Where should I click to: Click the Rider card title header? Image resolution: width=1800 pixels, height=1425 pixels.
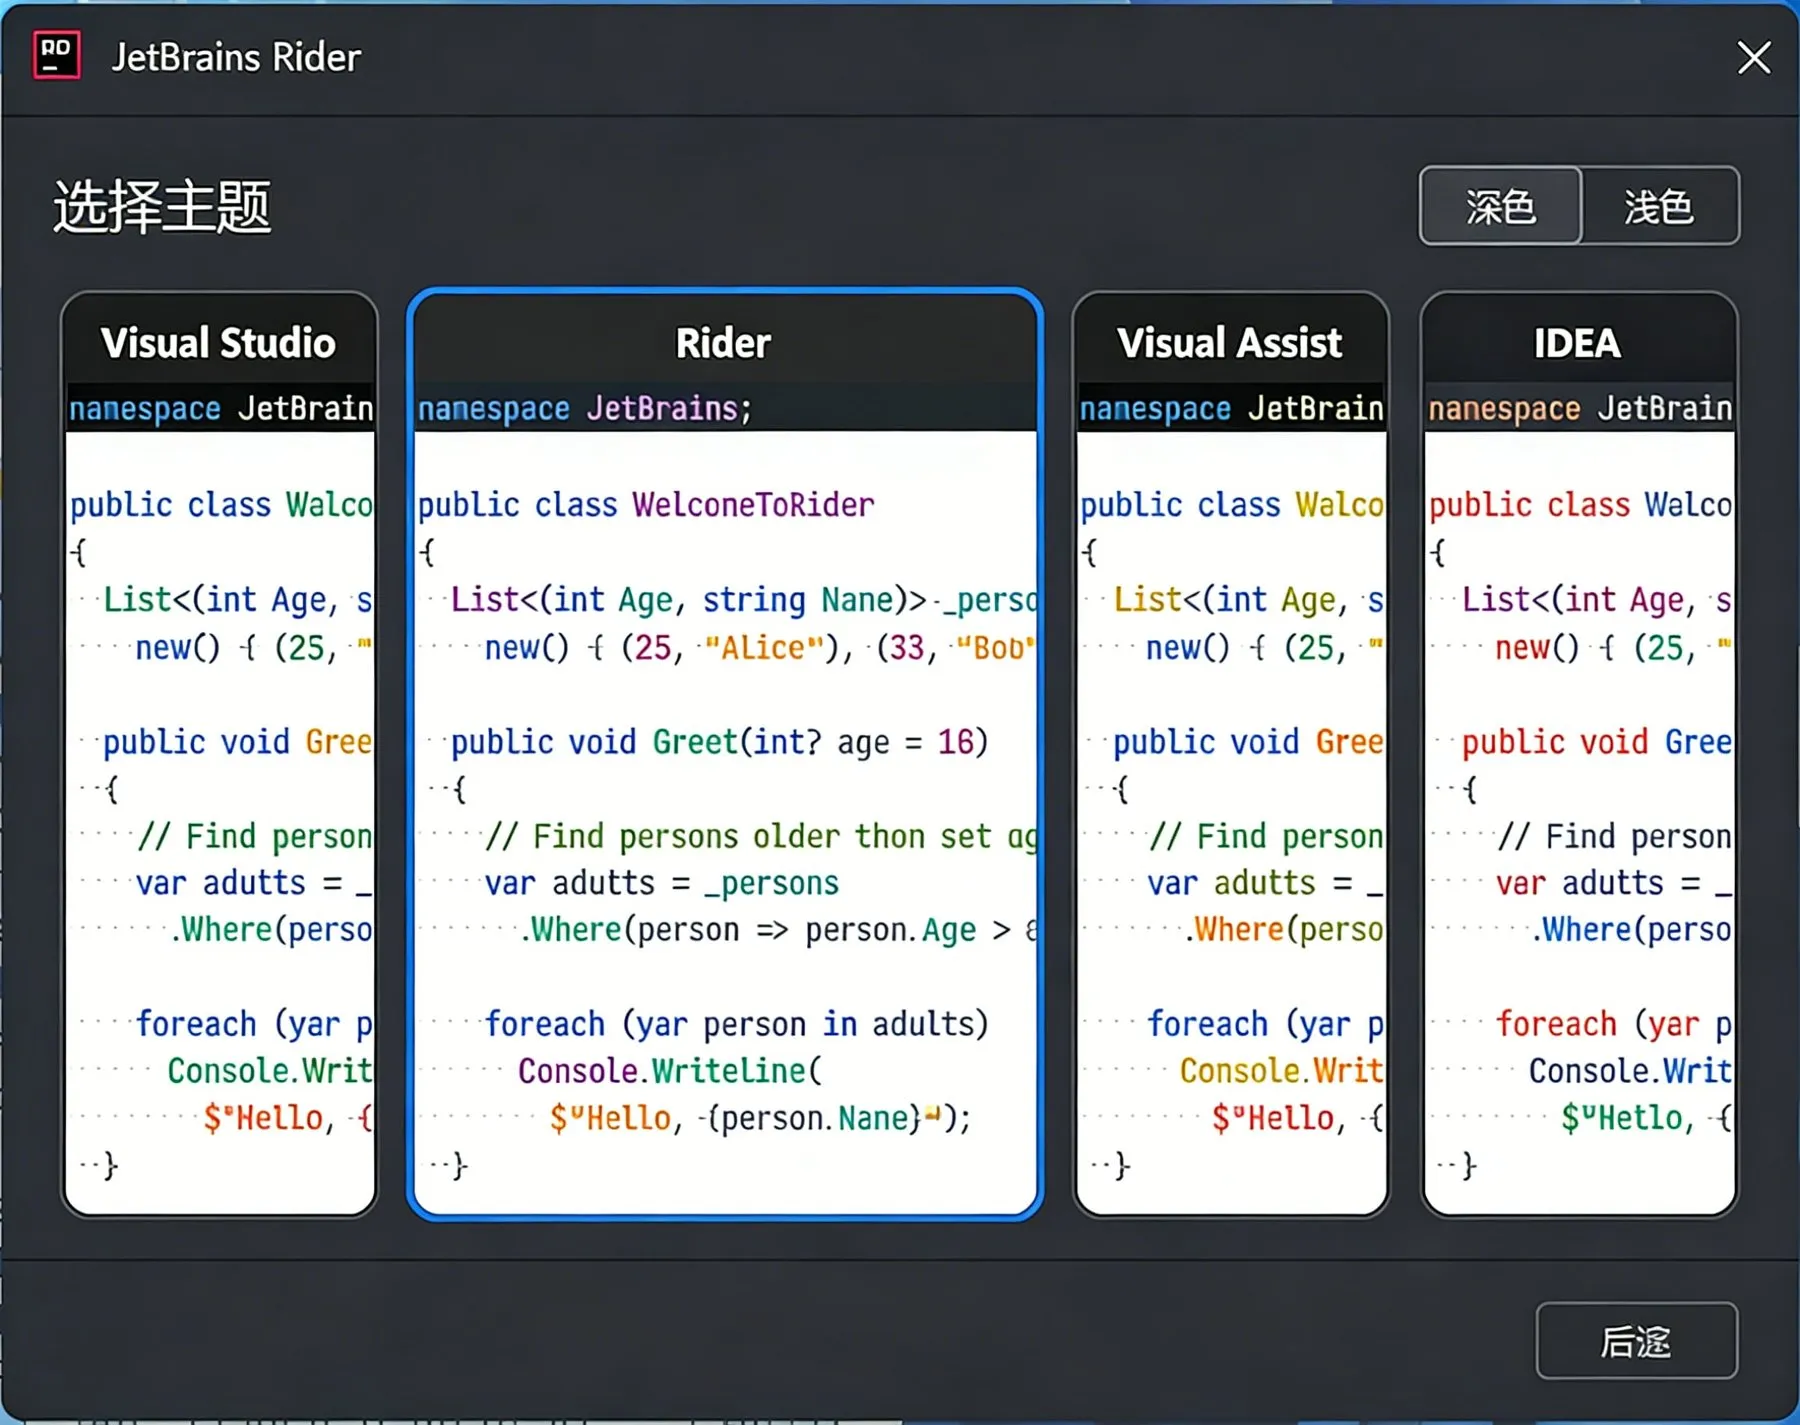pyautogui.click(x=724, y=343)
